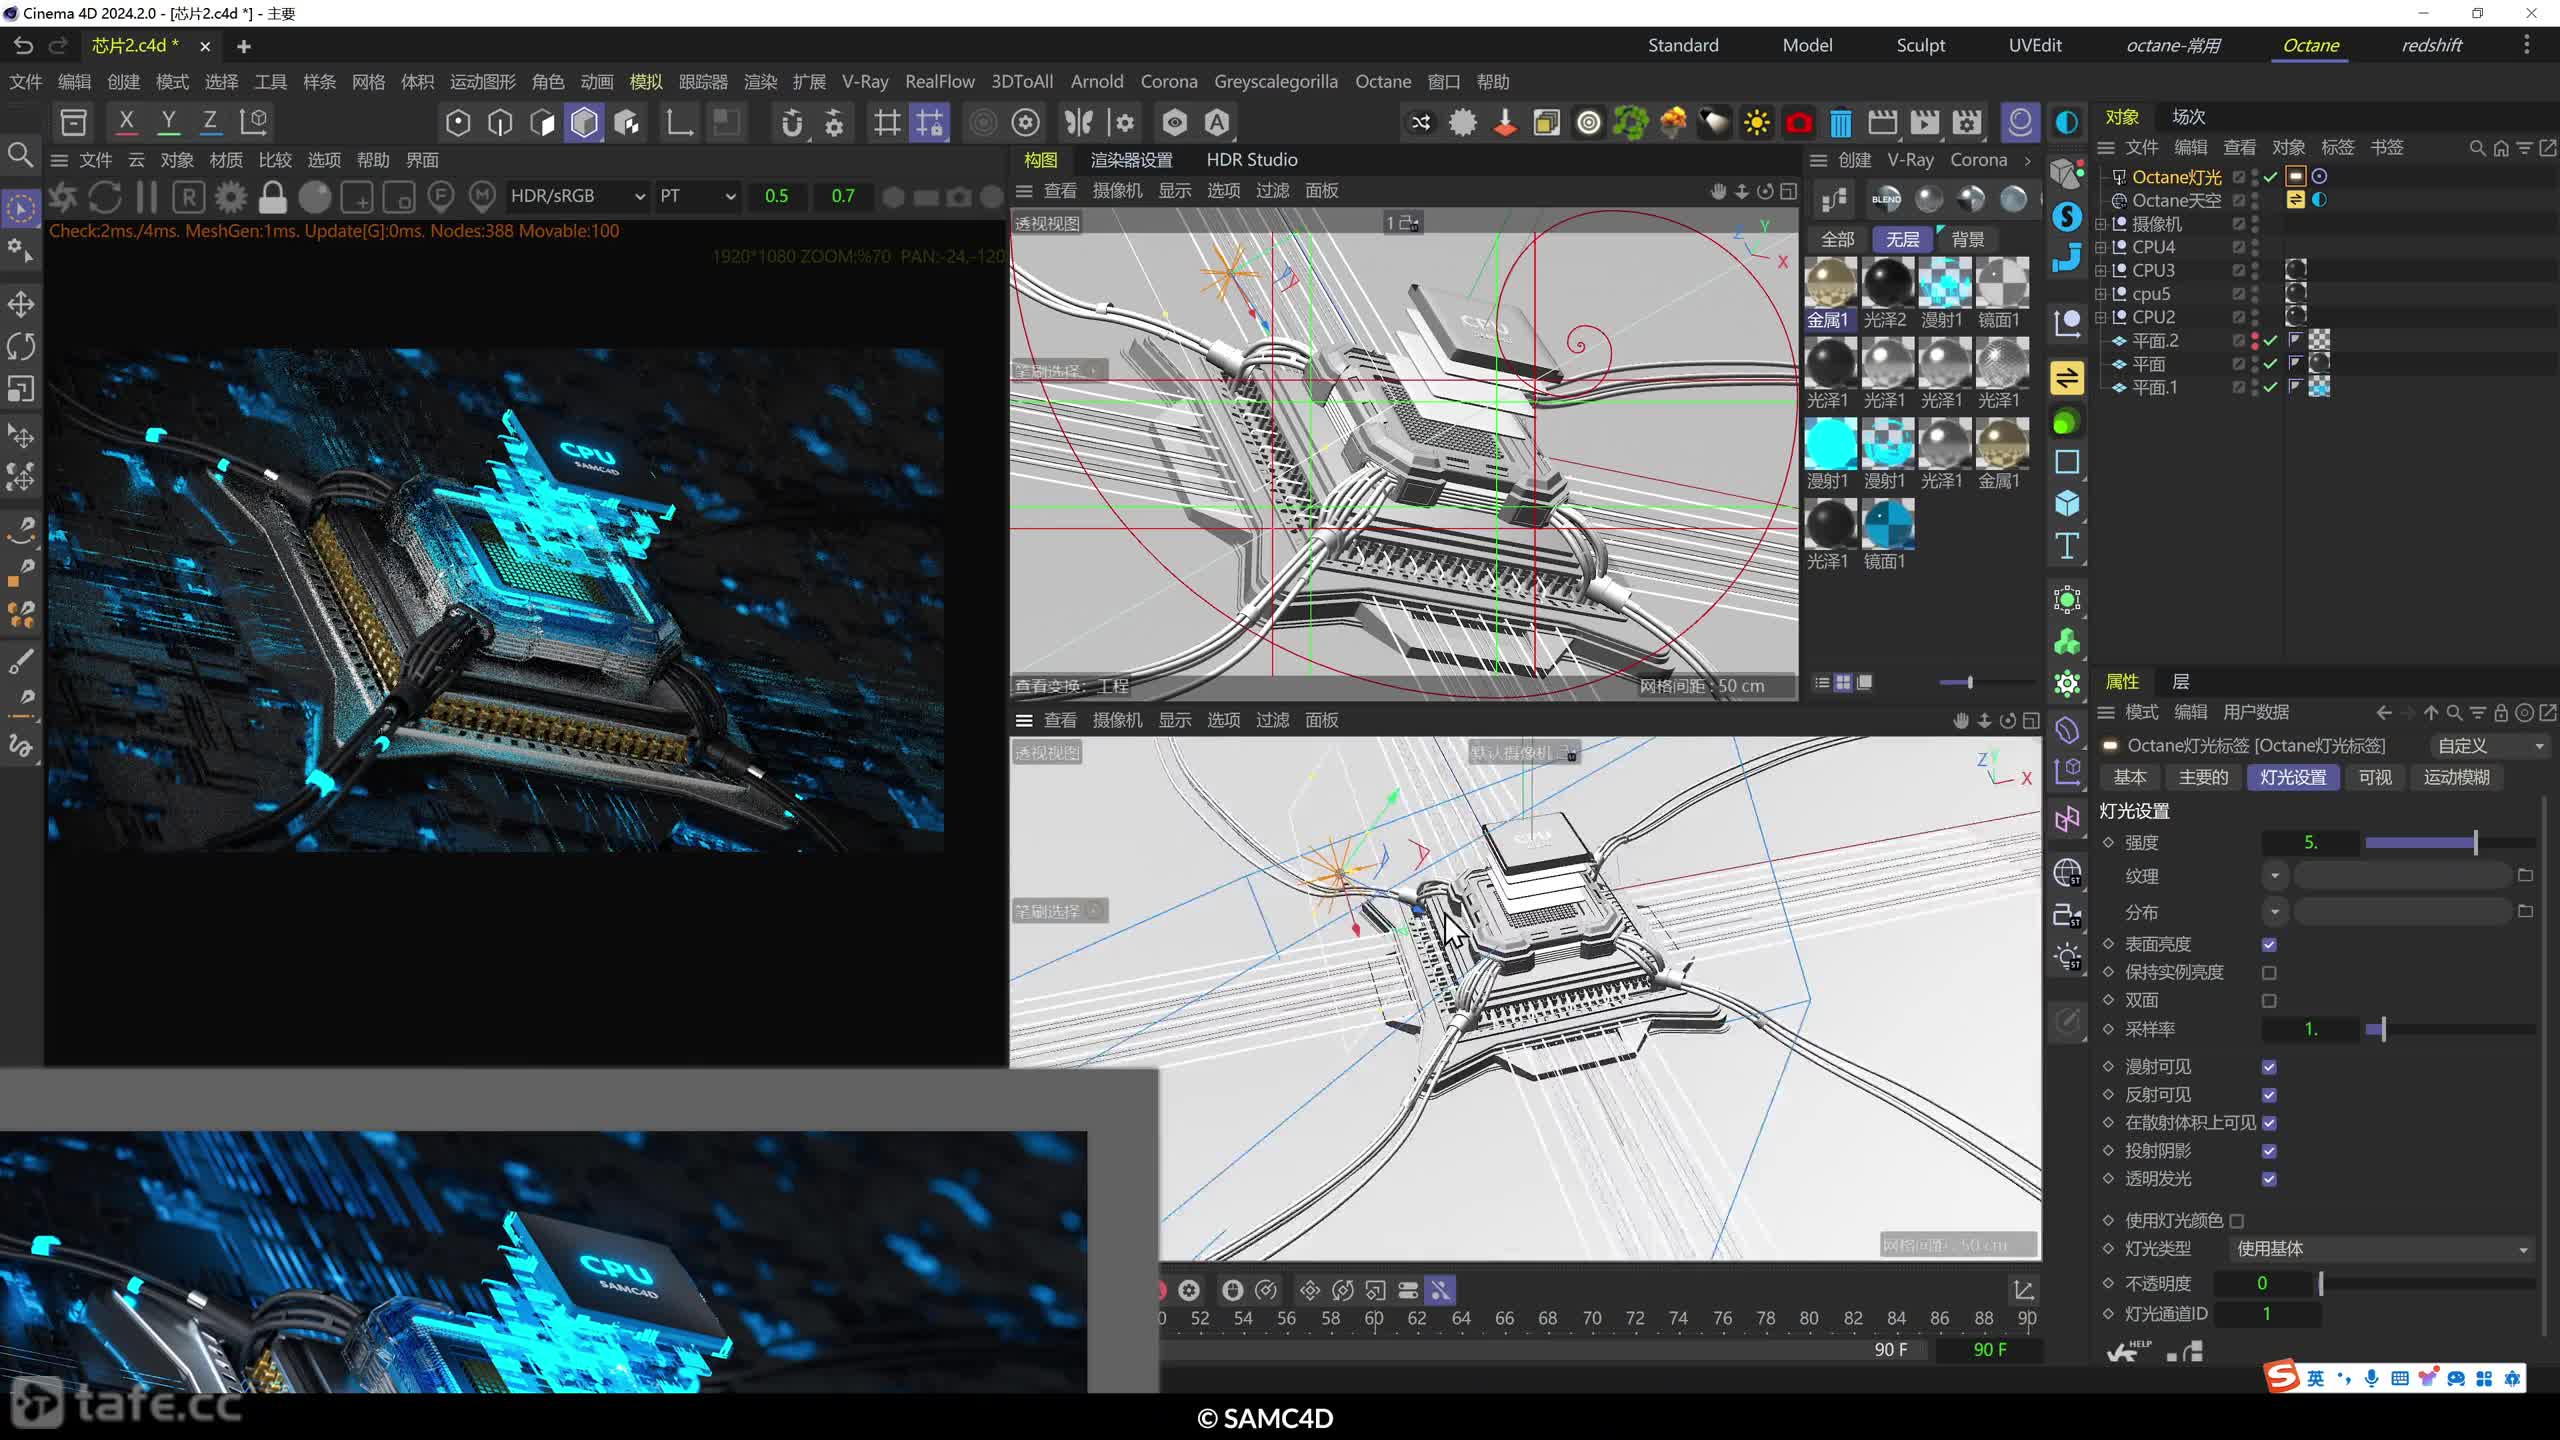Restart Octane render with refresh icon

pyautogui.click(x=105, y=197)
